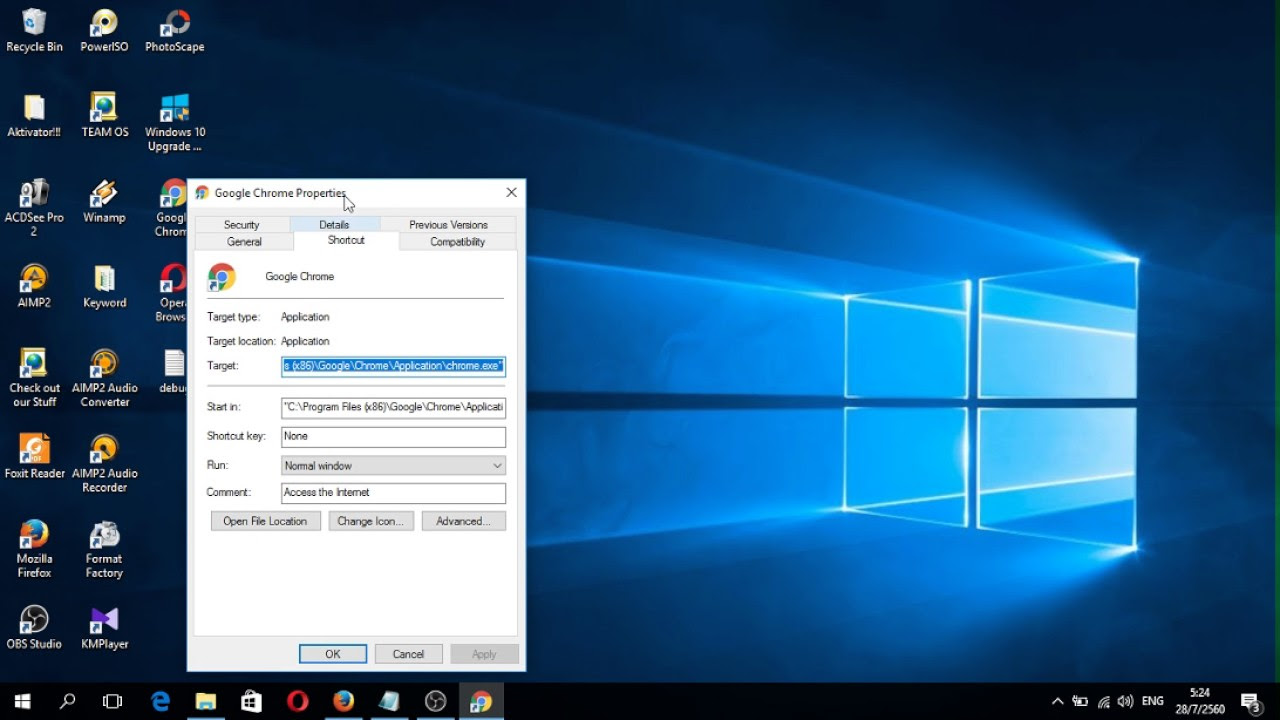Select the Aktivator!!! folder icon

[x=34, y=116]
